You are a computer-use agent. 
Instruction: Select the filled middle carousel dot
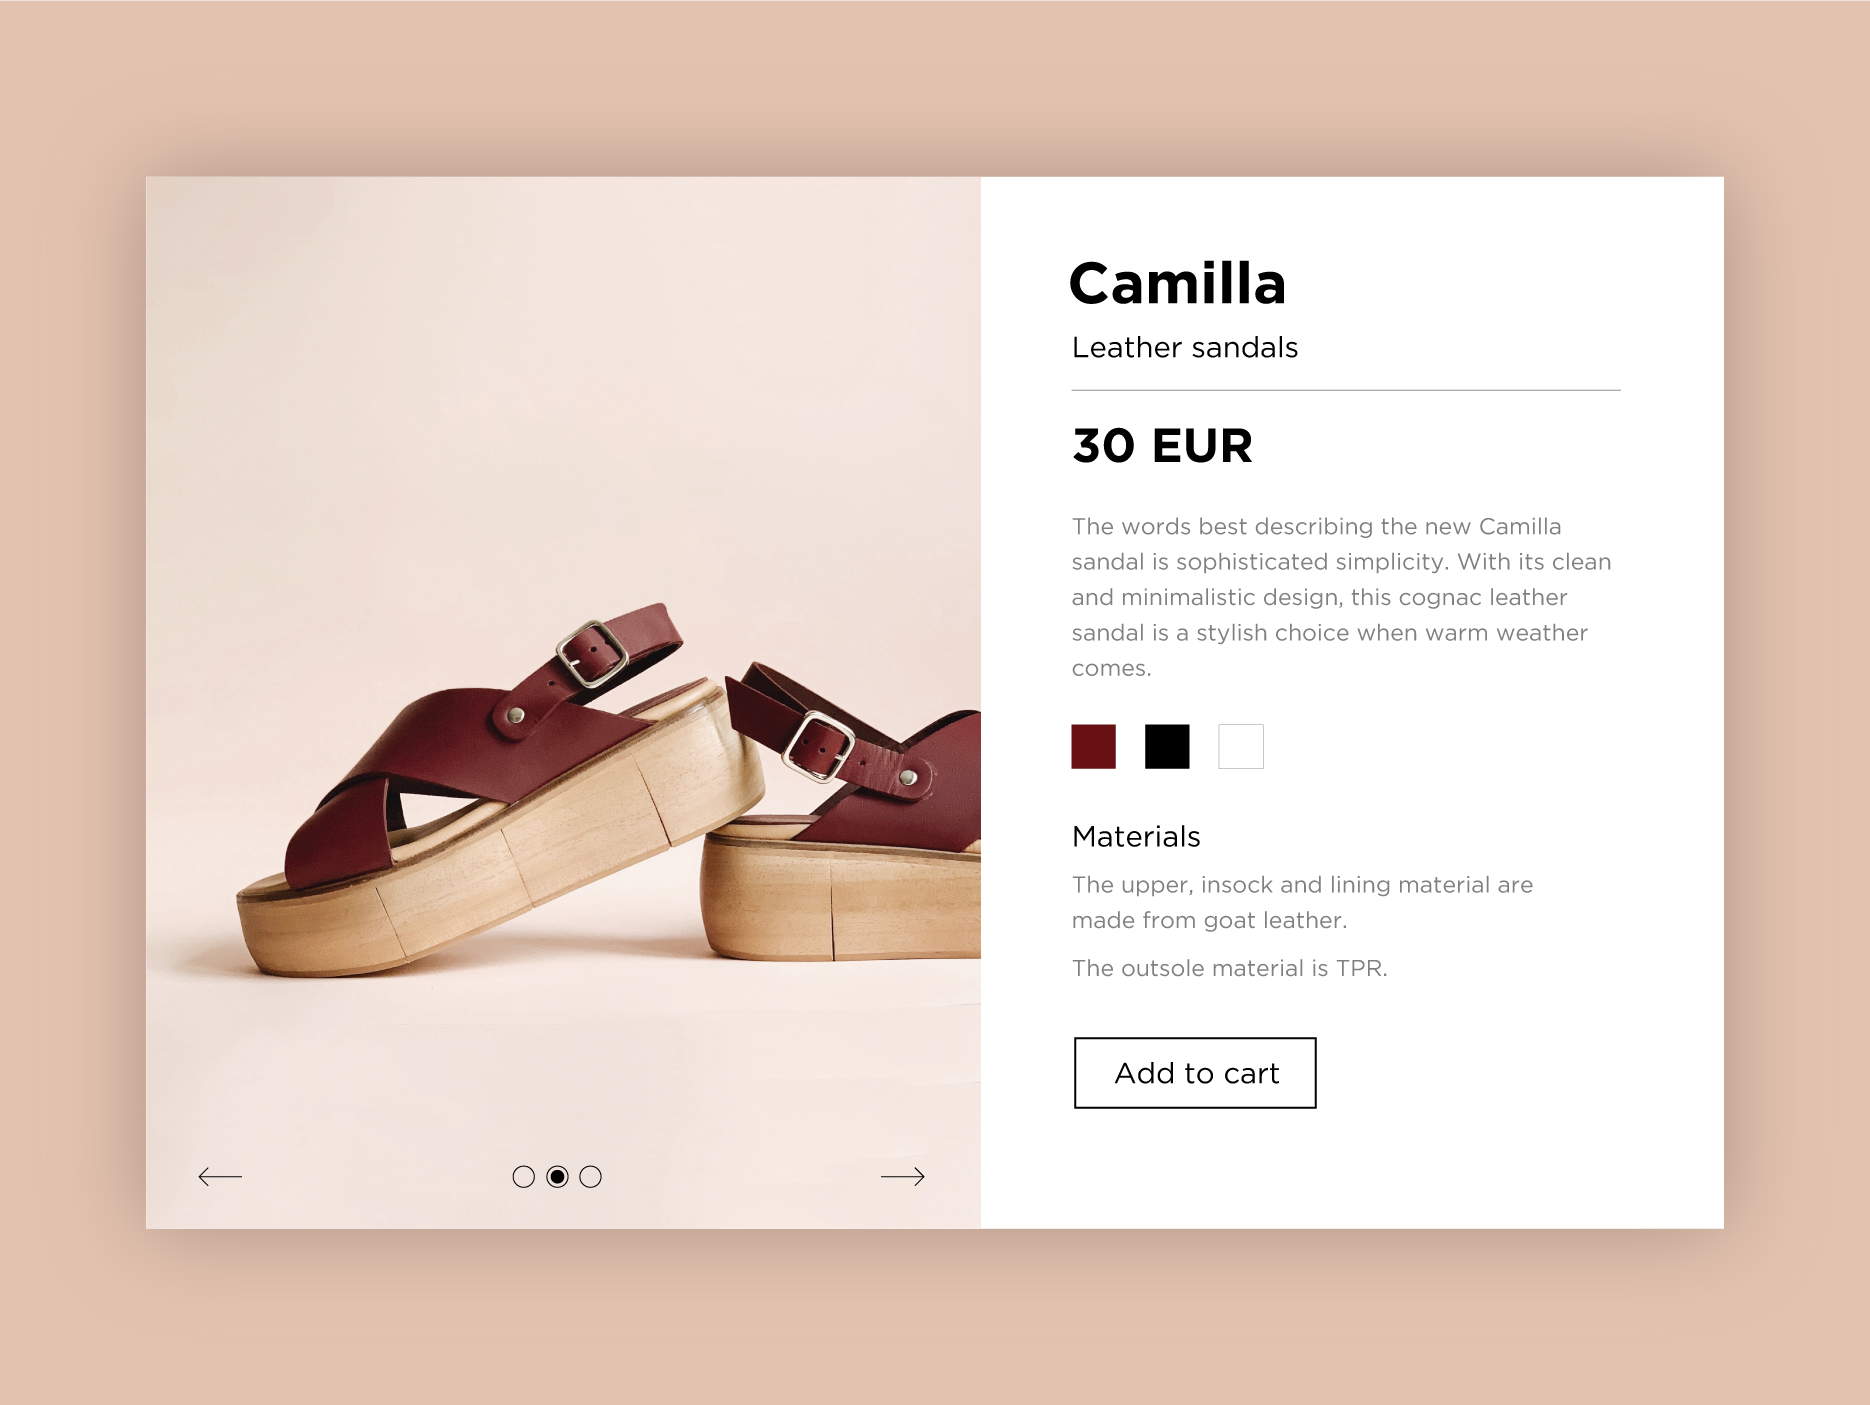coord(558,1177)
